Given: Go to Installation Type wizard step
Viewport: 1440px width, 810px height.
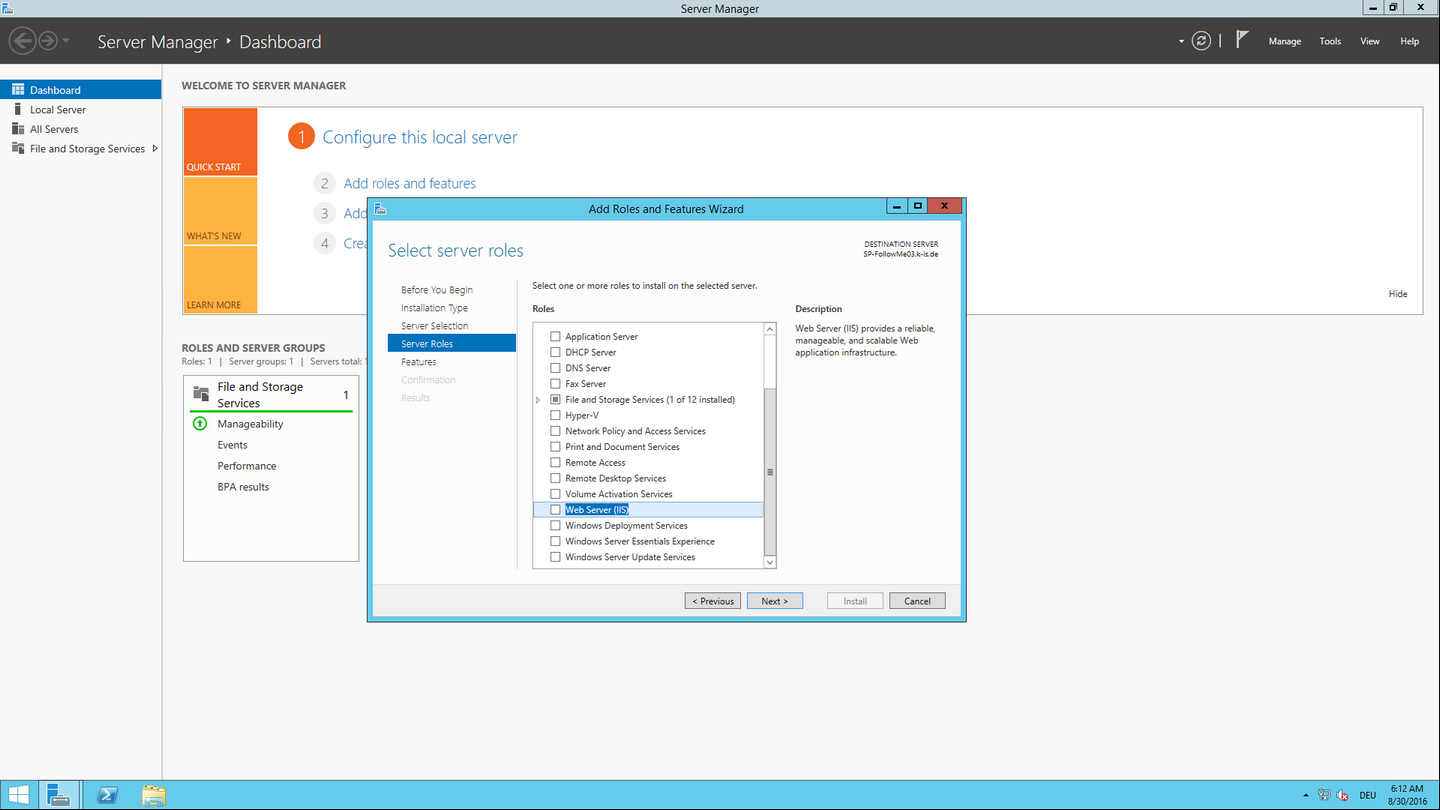Looking at the screenshot, I should 434,308.
